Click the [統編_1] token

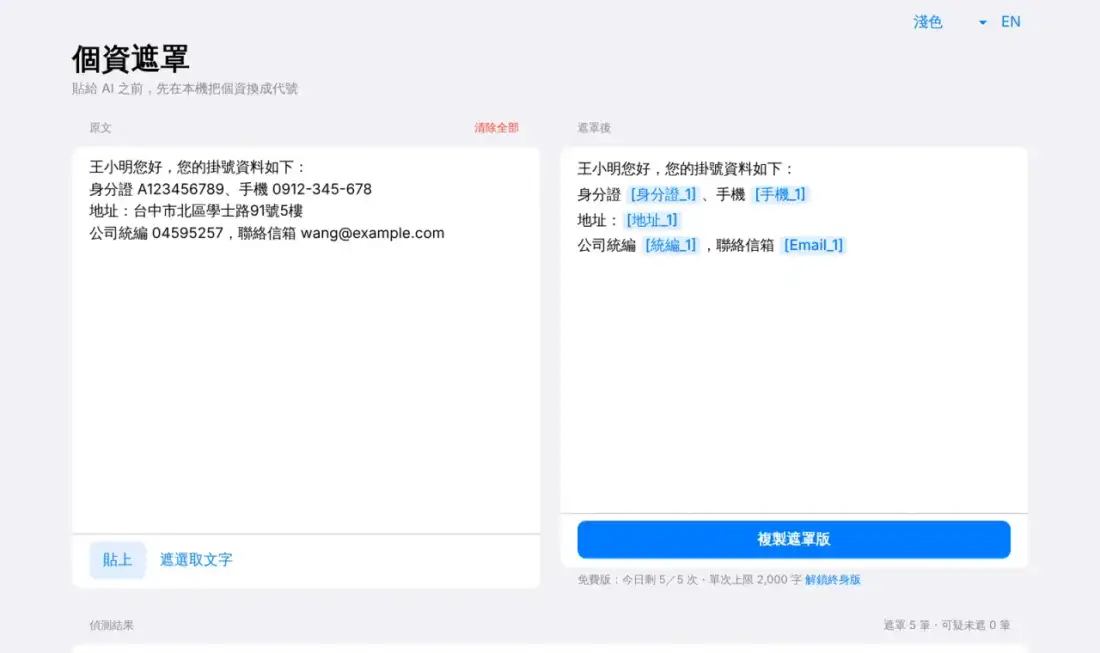[x=670, y=245]
